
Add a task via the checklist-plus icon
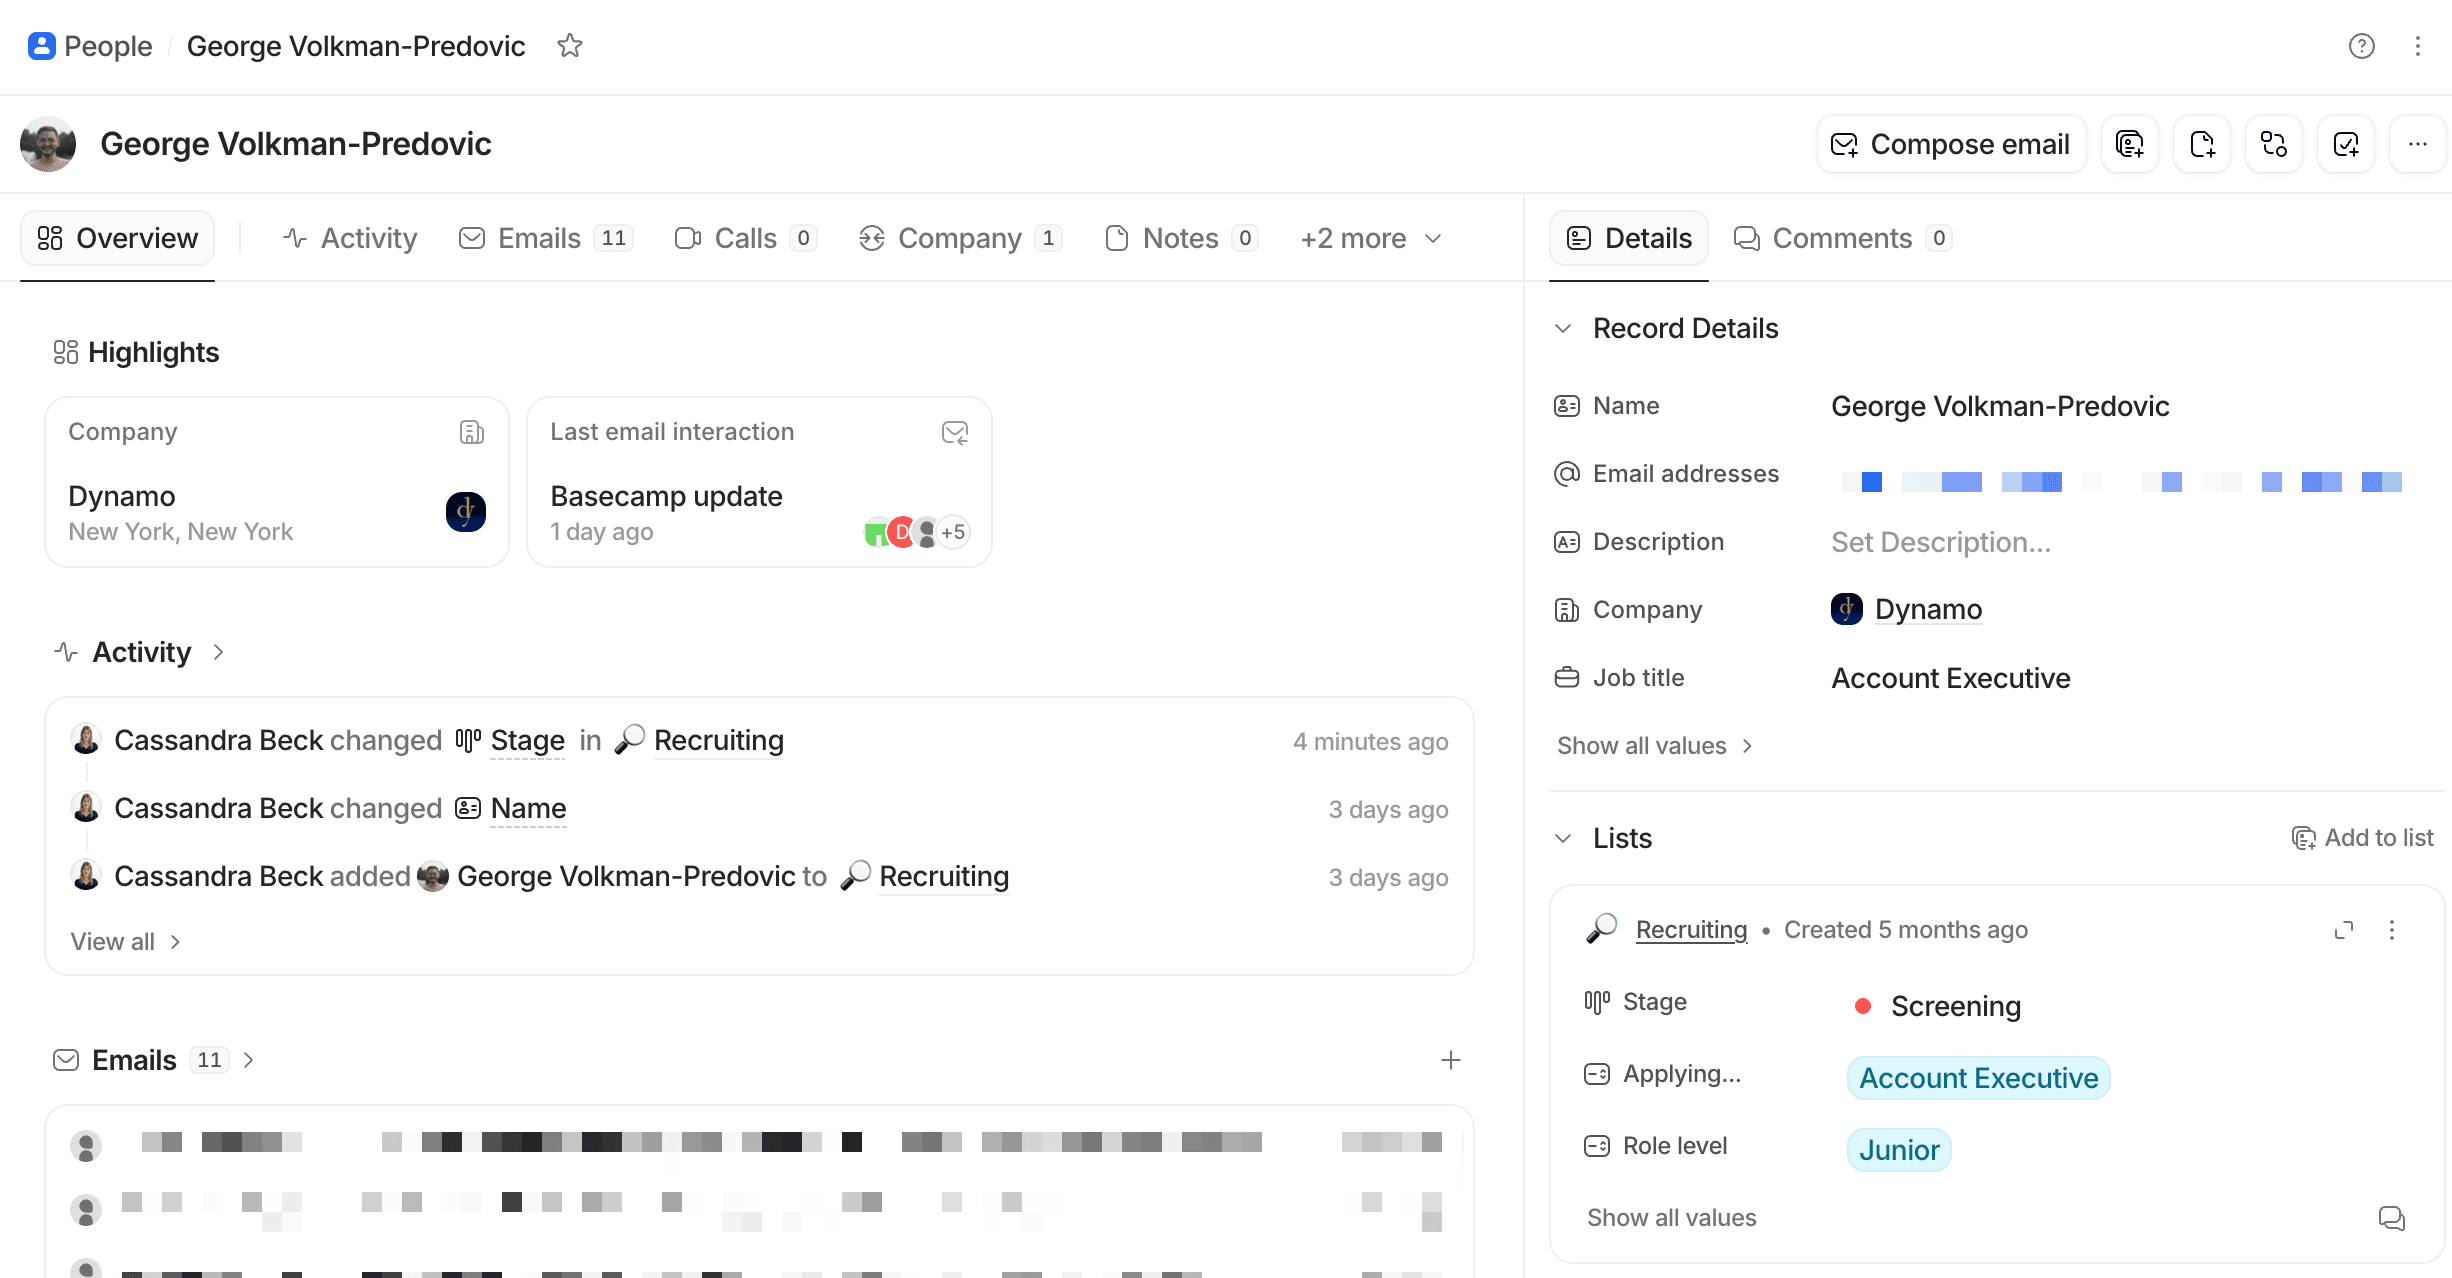click(2345, 143)
